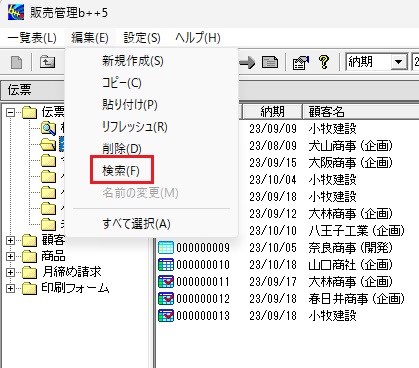Click the magnifier search folder tree icon
This screenshot has width=419, height=368.
[x=48, y=128]
